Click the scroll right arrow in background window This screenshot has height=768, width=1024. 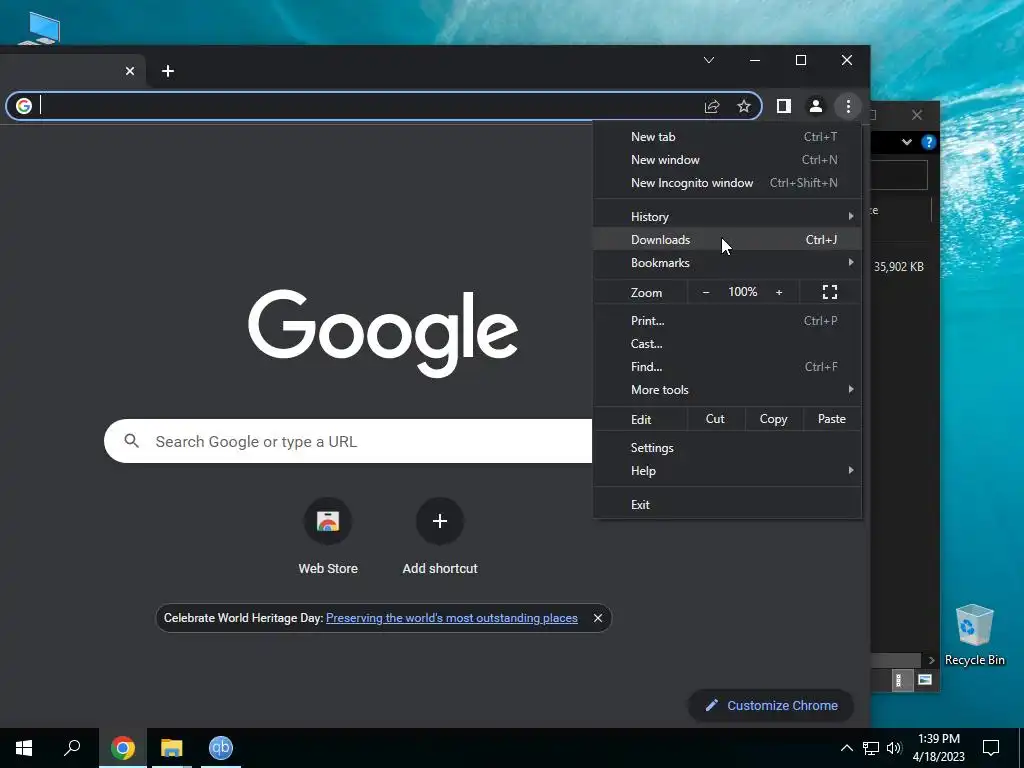931,660
